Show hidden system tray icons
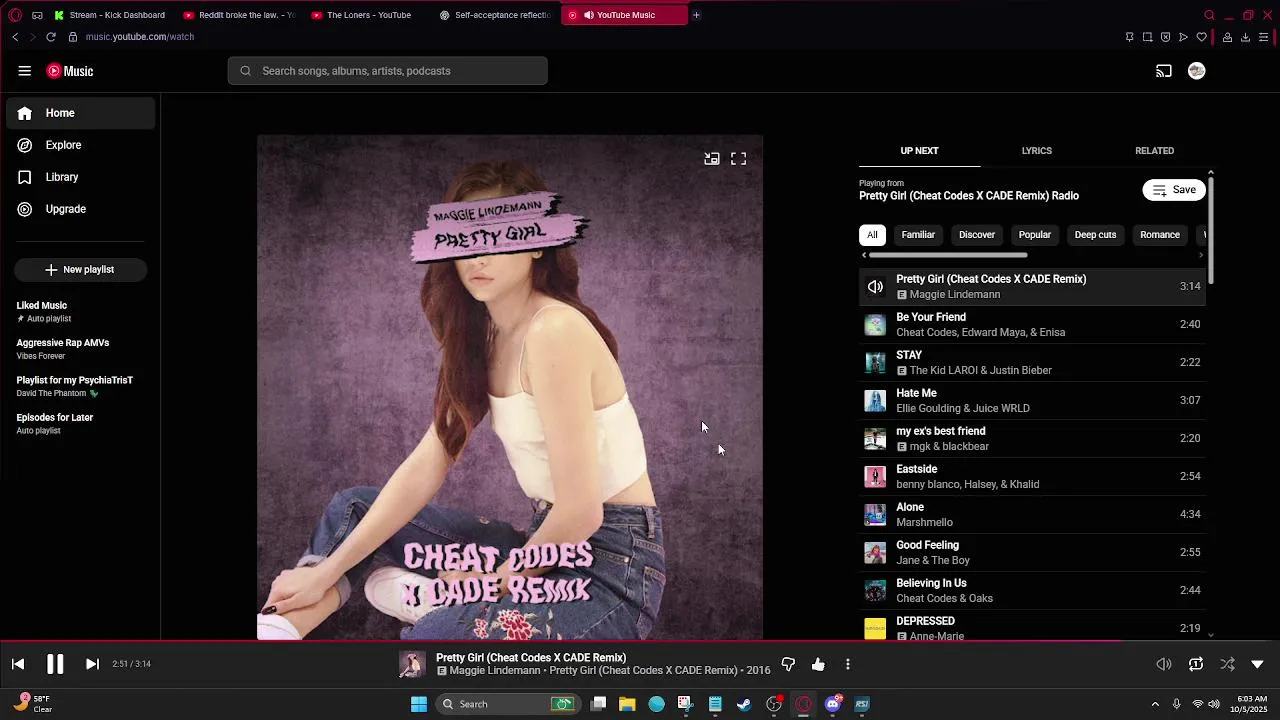 pyautogui.click(x=1155, y=704)
